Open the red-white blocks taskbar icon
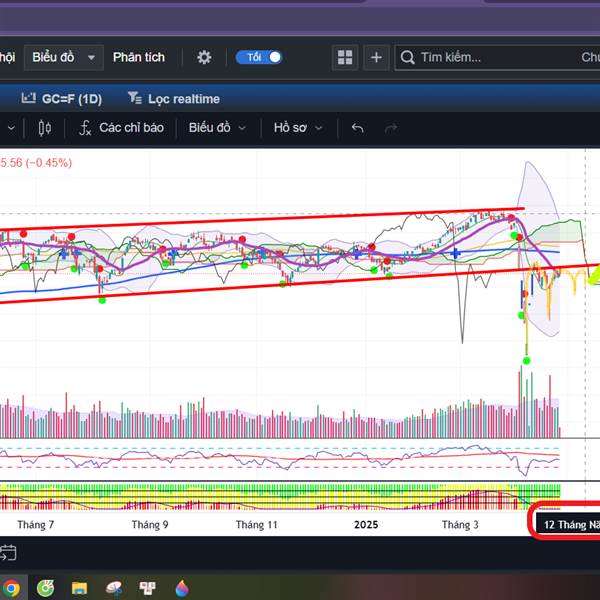The width and height of the screenshot is (600, 600). [x=147, y=588]
